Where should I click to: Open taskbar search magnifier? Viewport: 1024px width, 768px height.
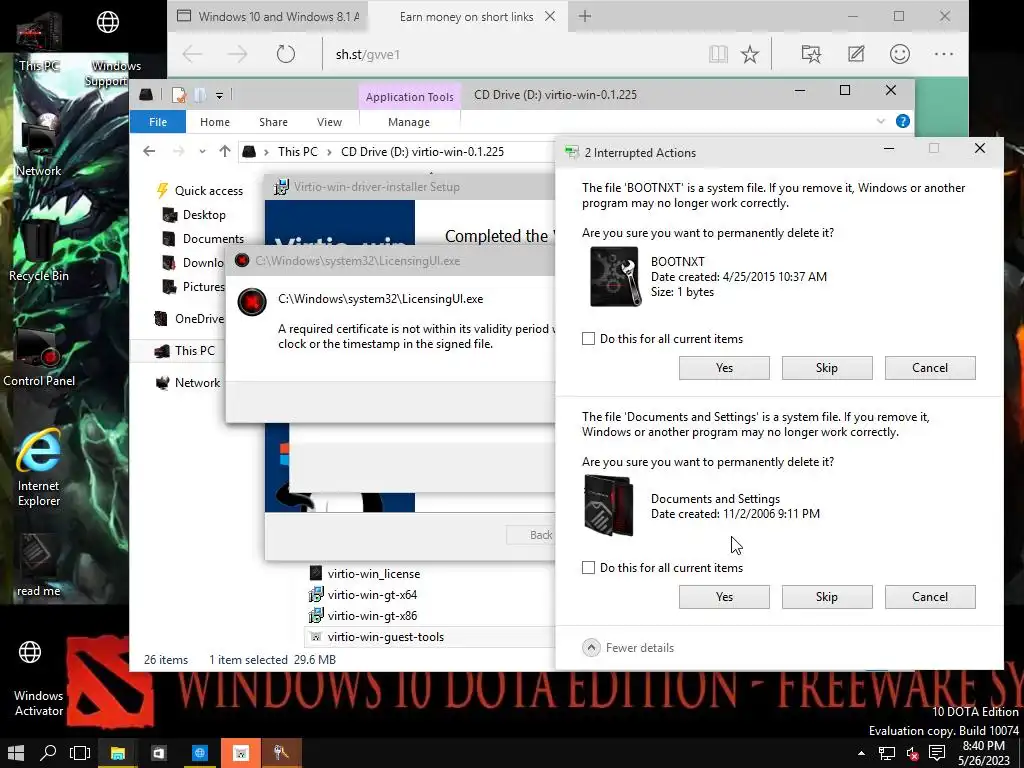pyautogui.click(x=48, y=752)
